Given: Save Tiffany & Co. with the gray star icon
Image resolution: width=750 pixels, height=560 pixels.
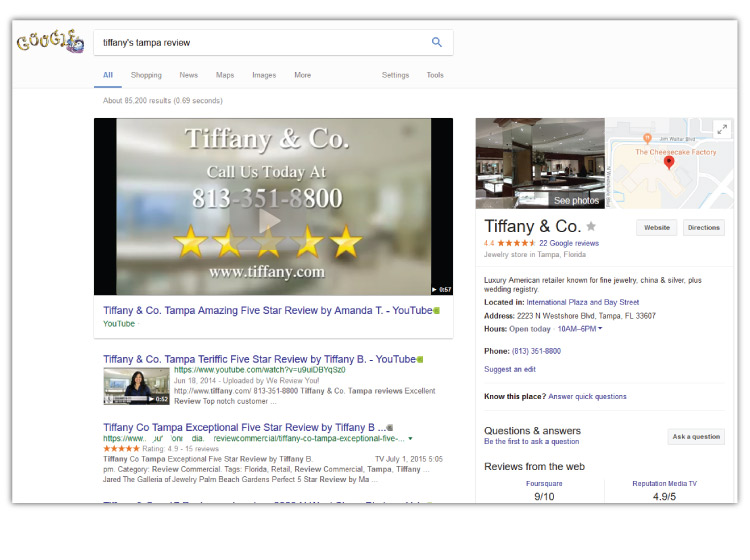Looking at the screenshot, I should [x=591, y=226].
